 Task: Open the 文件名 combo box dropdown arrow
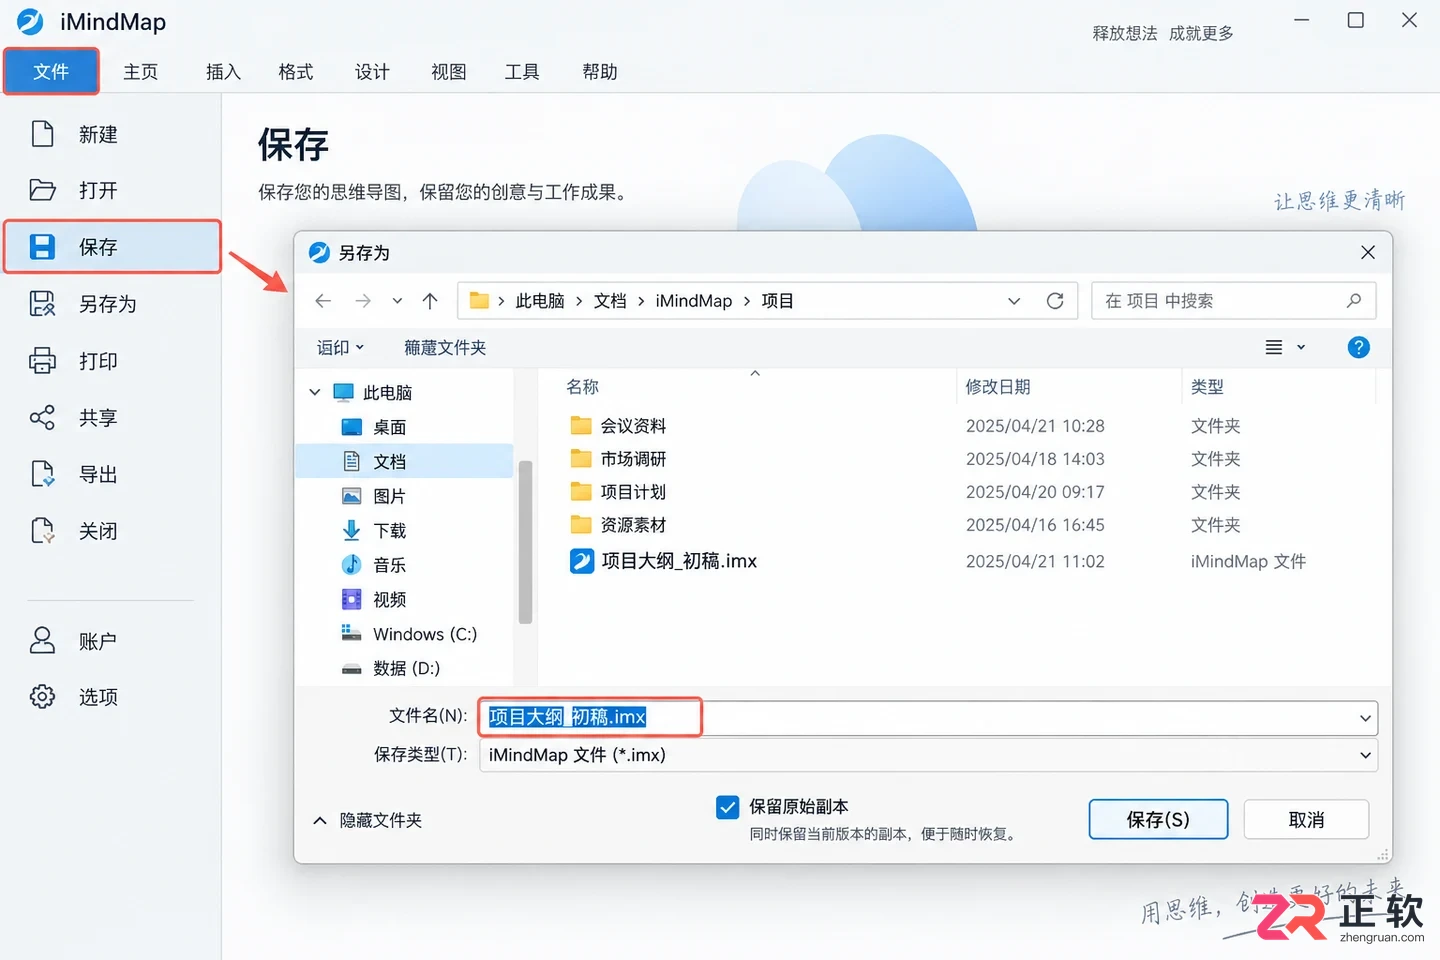pyautogui.click(x=1365, y=718)
